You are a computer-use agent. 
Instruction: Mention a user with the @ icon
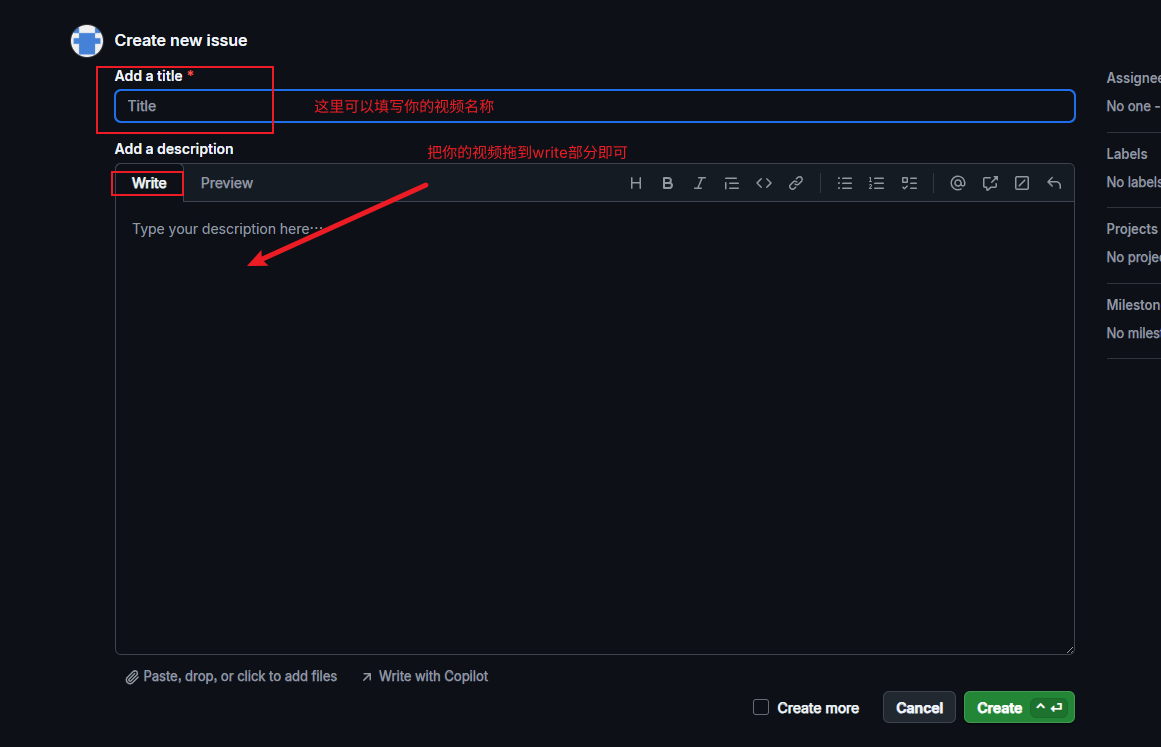(x=957, y=183)
